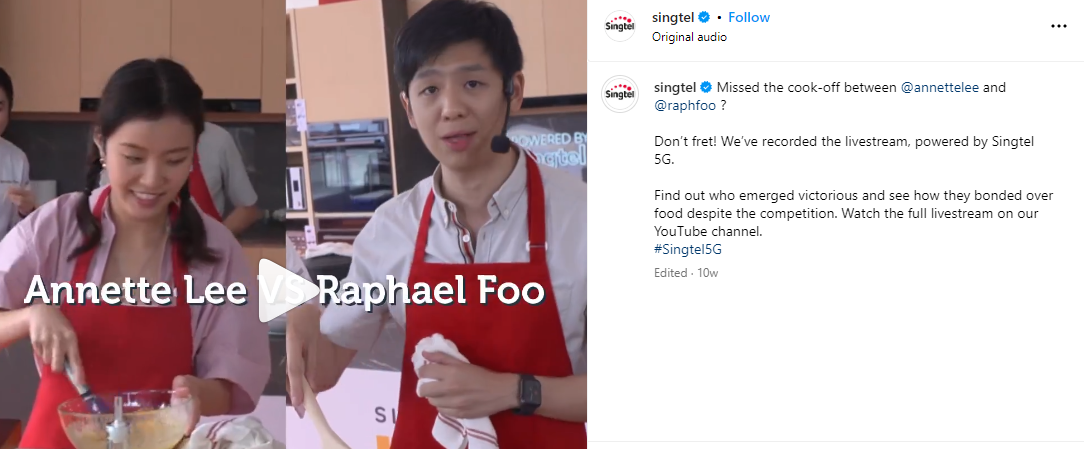Open the singtel username in header

[673, 17]
